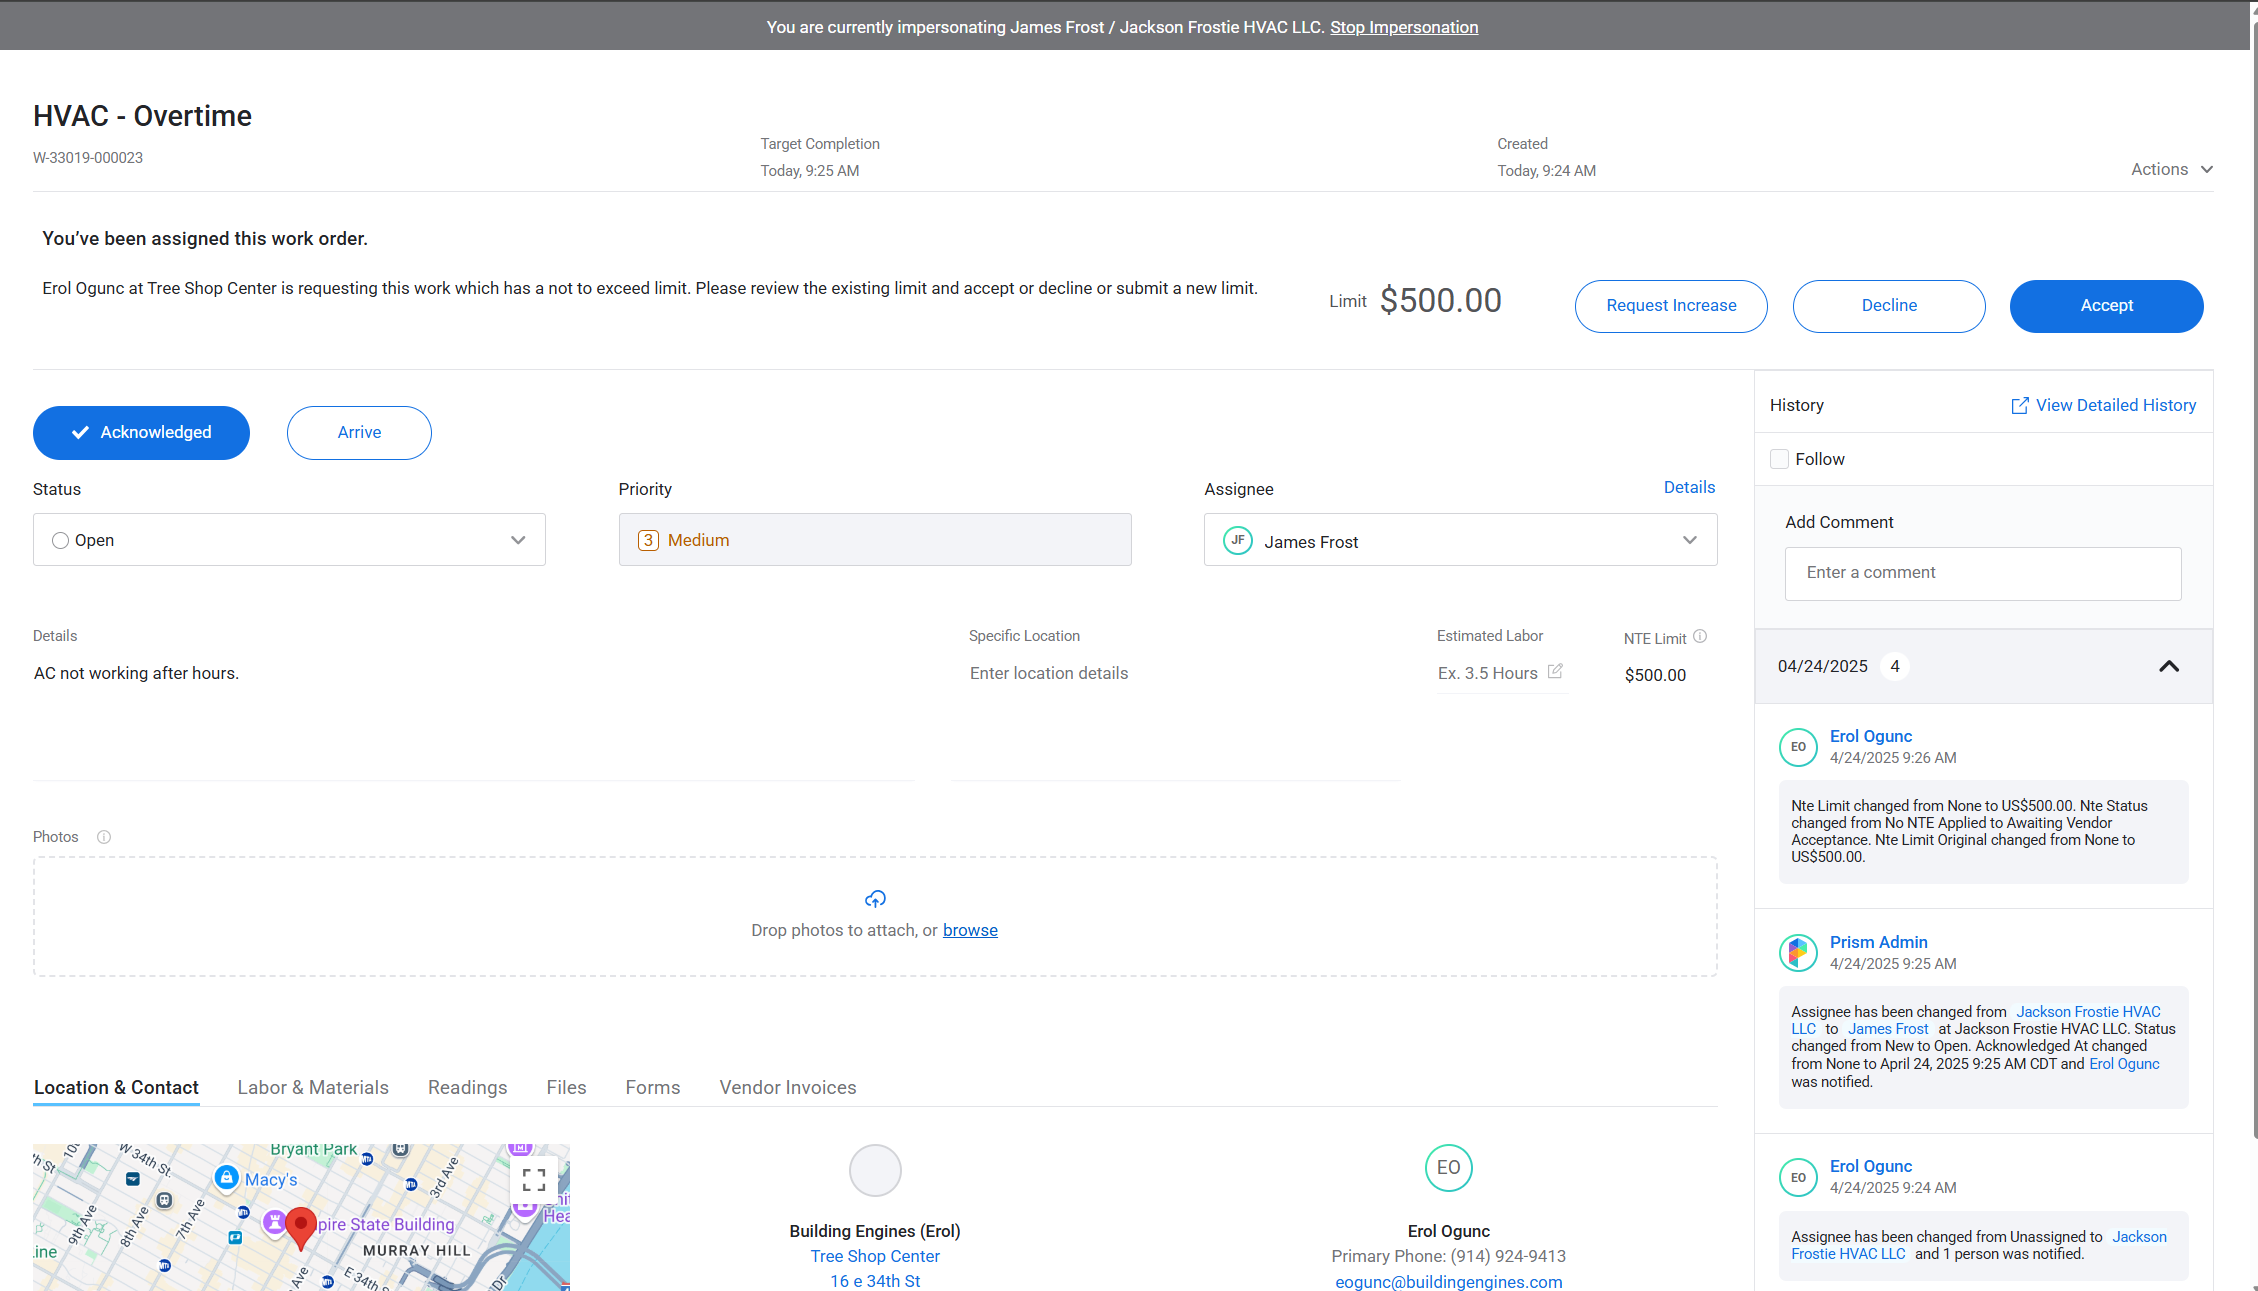Collapse the 04/24/2025 history group
This screenshot has height=1291, width=2258.
click(x=2168, y=666)
